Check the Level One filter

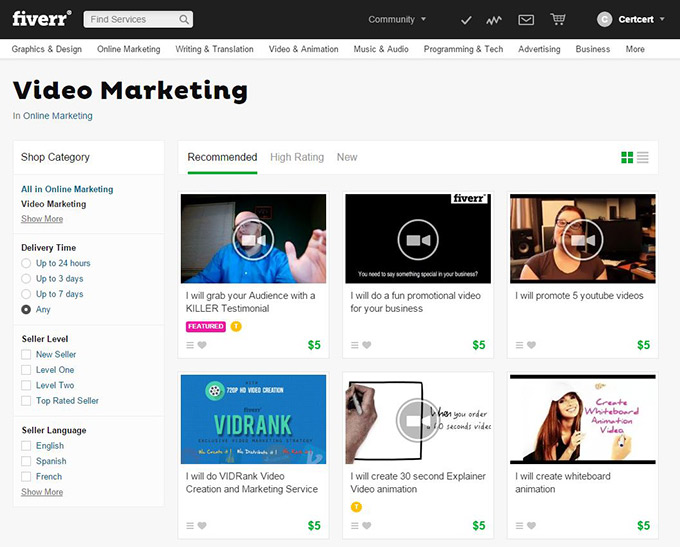click(26, 370)
